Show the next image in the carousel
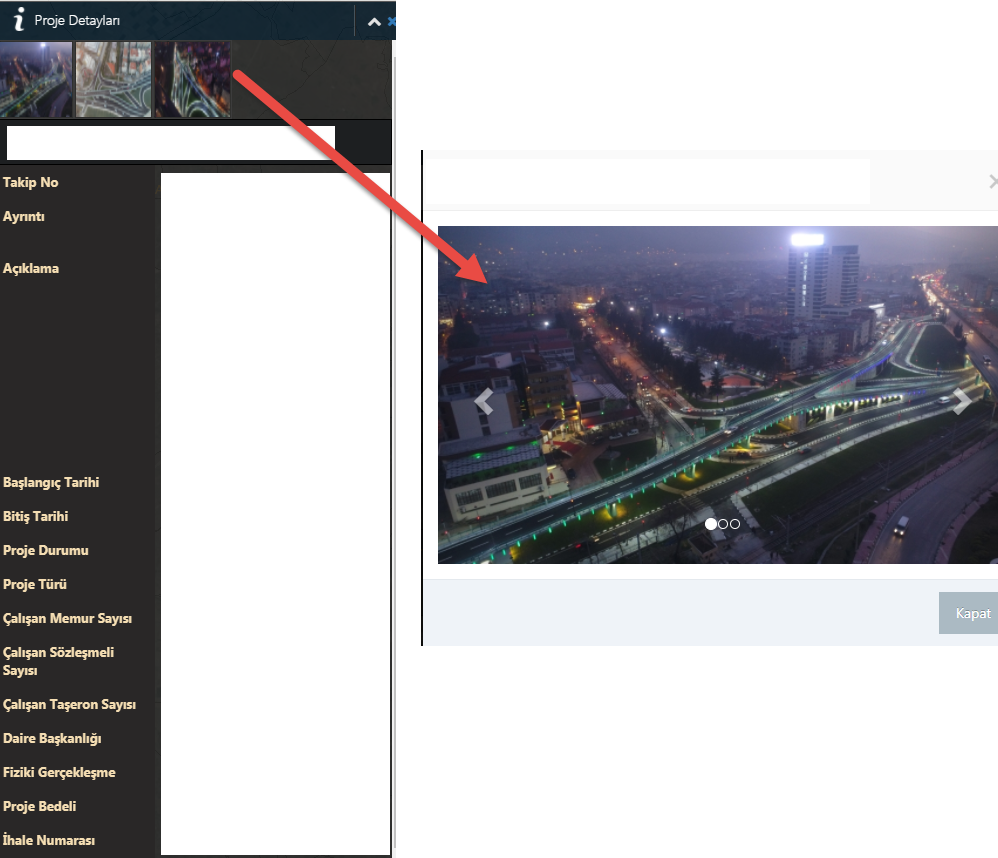 pos(961,402)
